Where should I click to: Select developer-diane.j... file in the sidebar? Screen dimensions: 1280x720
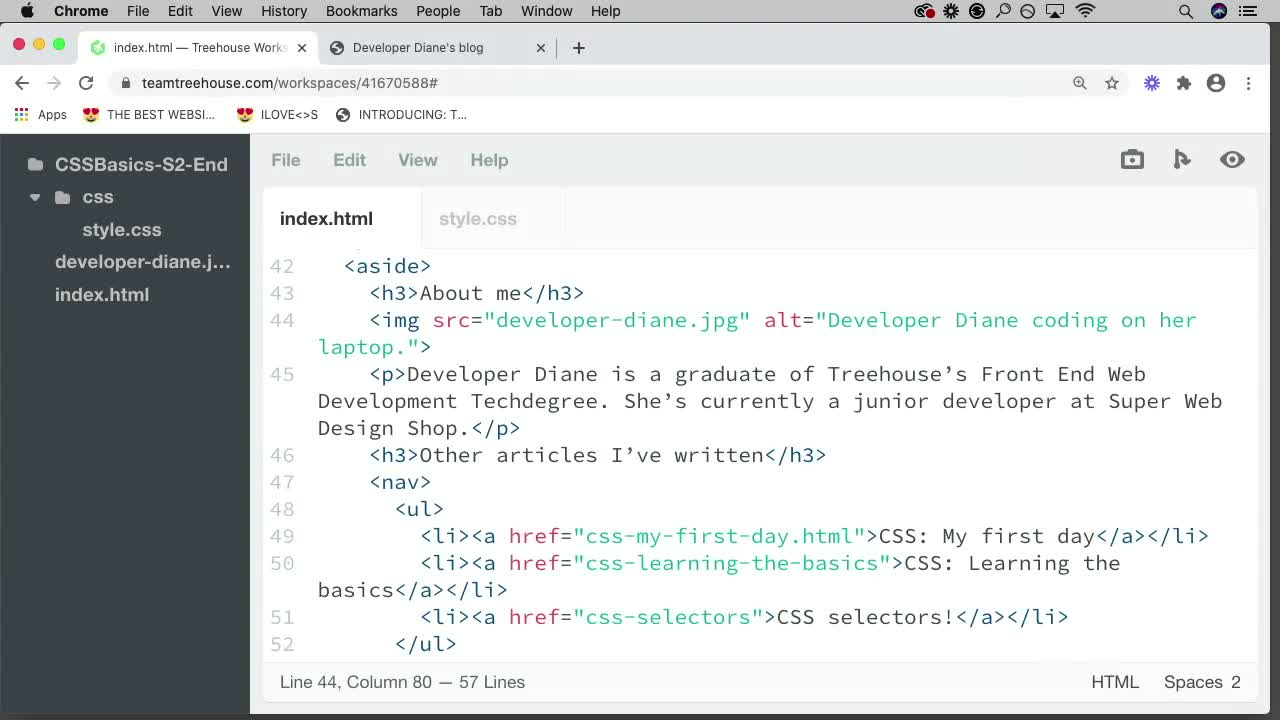coord(142,262)
